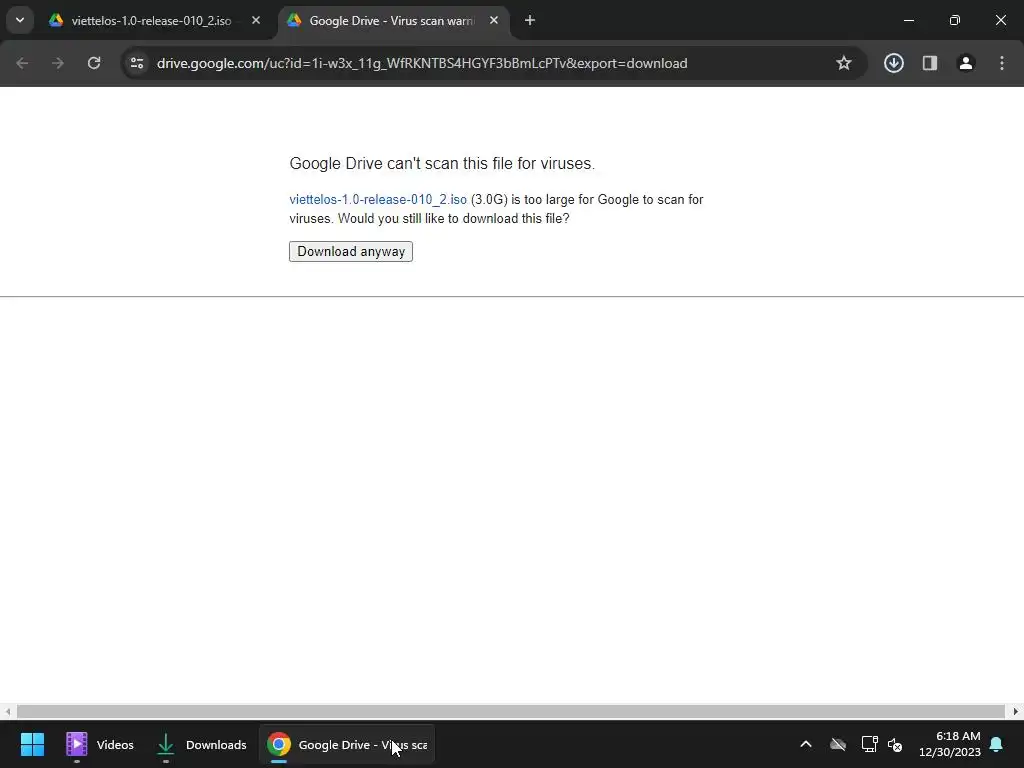Open a new browser tab
Viewport: 1024px width, 768px height.
tap(530, 21)
